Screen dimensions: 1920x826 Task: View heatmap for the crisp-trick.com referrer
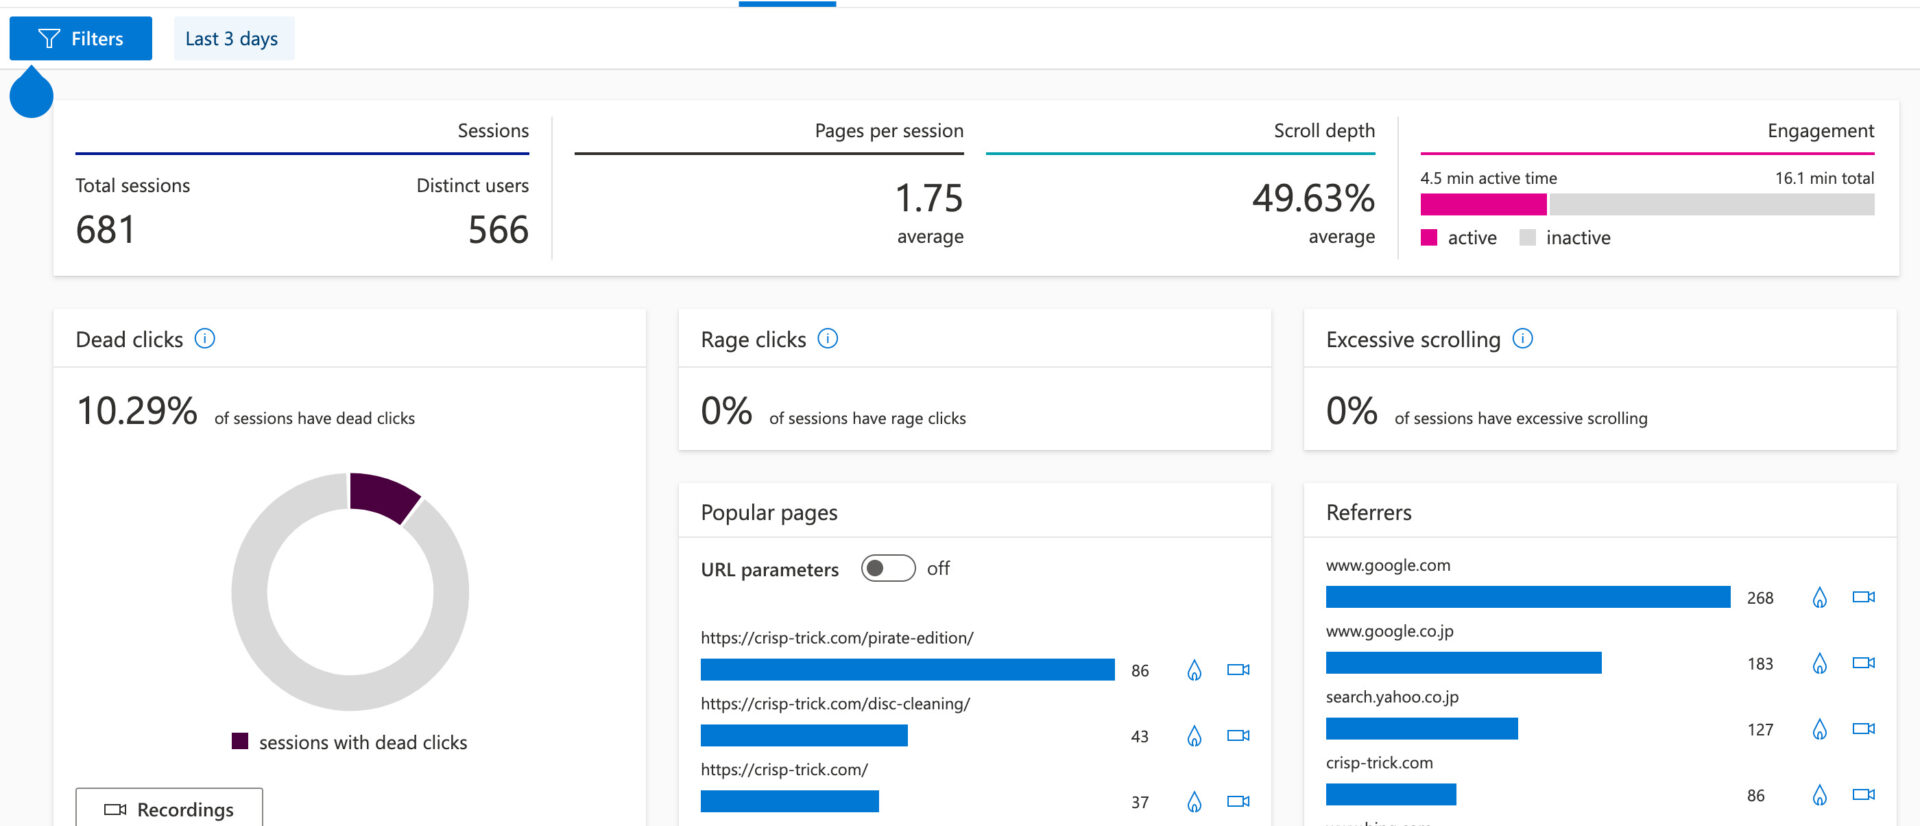click(1820, 795)
